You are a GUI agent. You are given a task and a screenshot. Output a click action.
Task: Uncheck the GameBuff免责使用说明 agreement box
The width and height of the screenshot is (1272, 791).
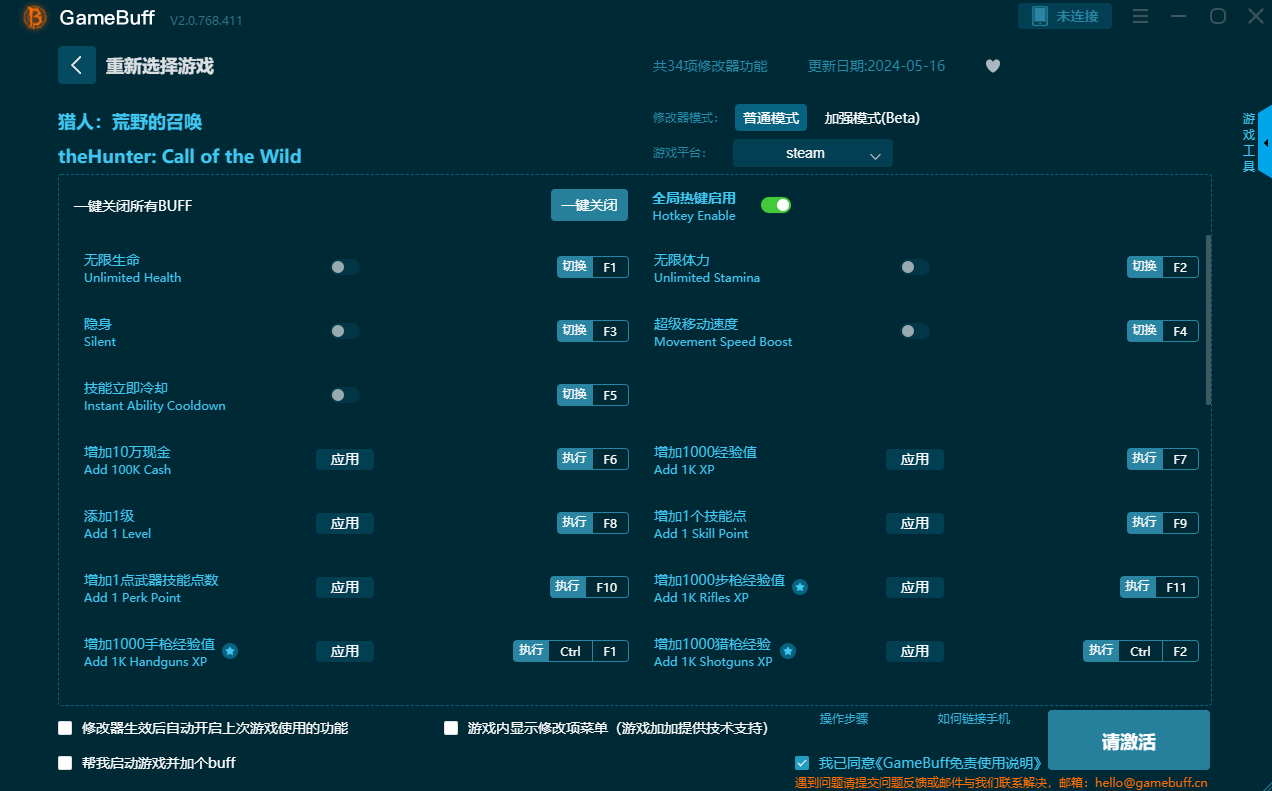click(802, 763)
